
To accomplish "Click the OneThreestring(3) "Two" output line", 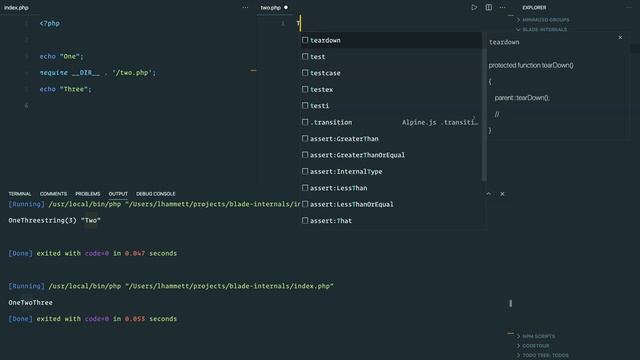I will [54, 220].
